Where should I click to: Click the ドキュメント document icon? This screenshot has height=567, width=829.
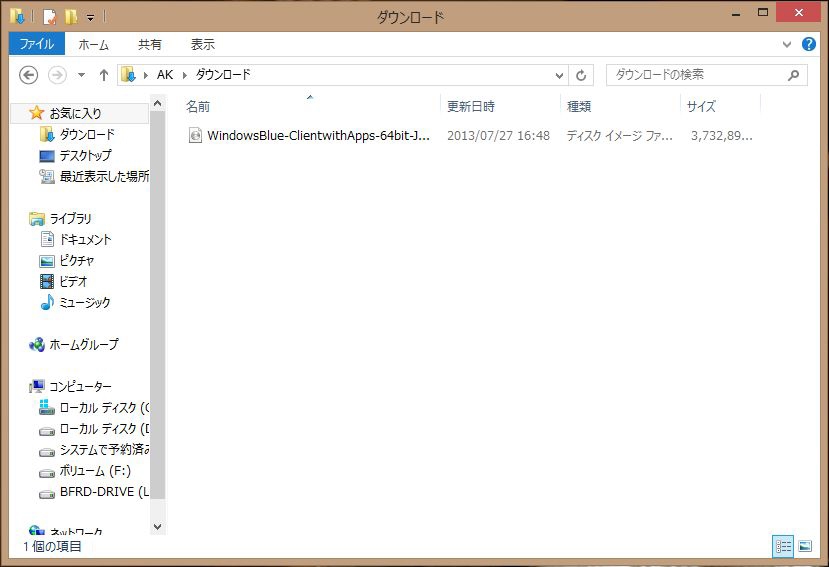point(47,240)
